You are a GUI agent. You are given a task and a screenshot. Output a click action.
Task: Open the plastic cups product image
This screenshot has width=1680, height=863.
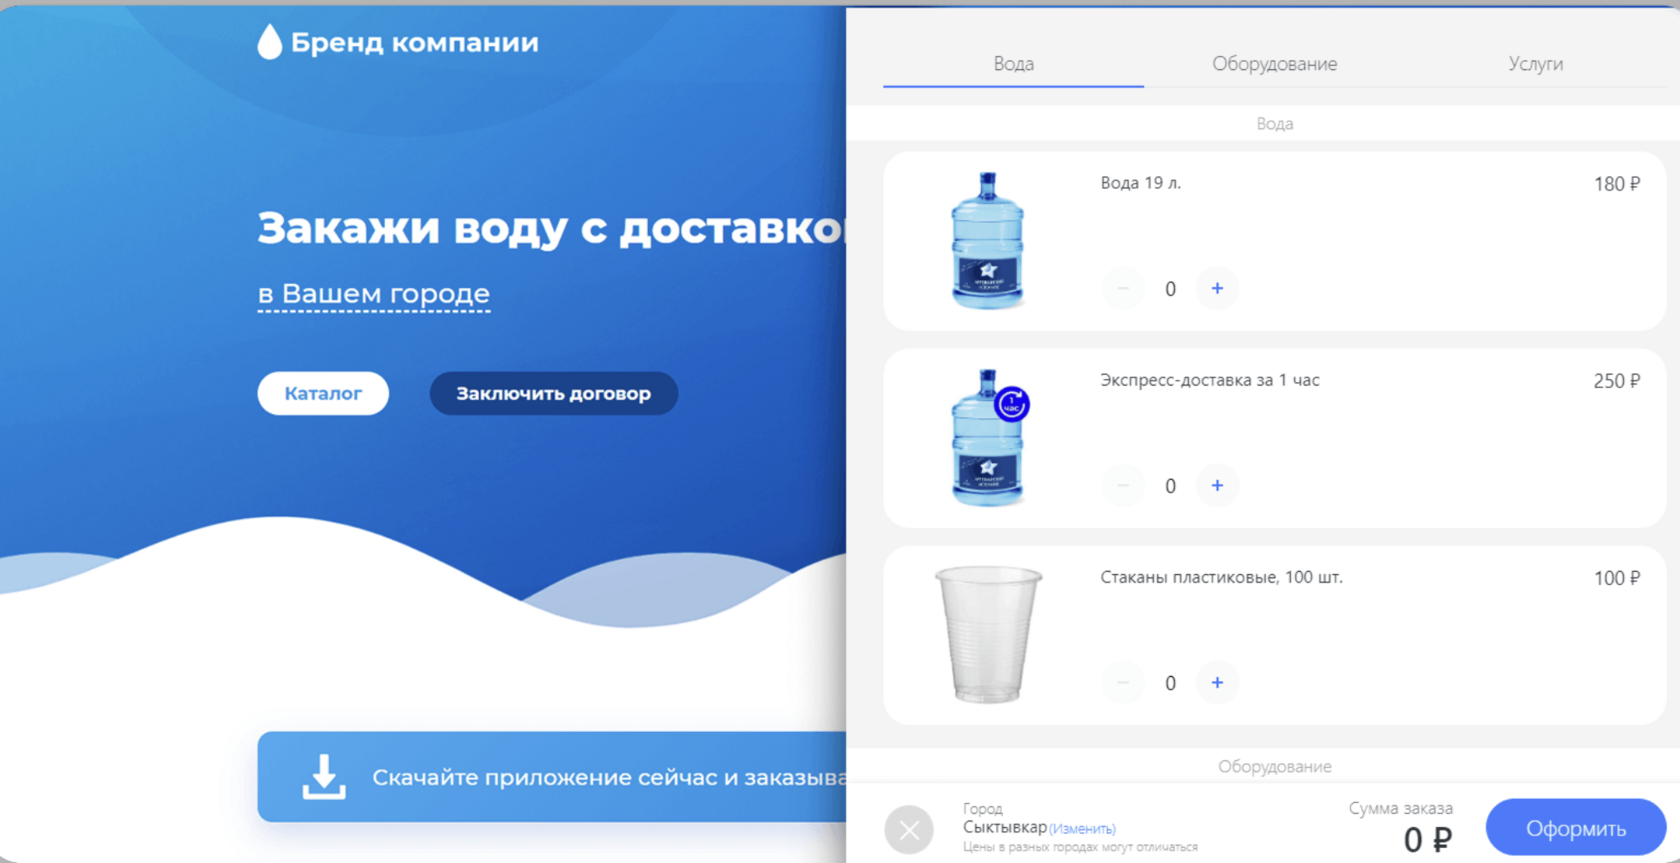(x=987, y=634)
